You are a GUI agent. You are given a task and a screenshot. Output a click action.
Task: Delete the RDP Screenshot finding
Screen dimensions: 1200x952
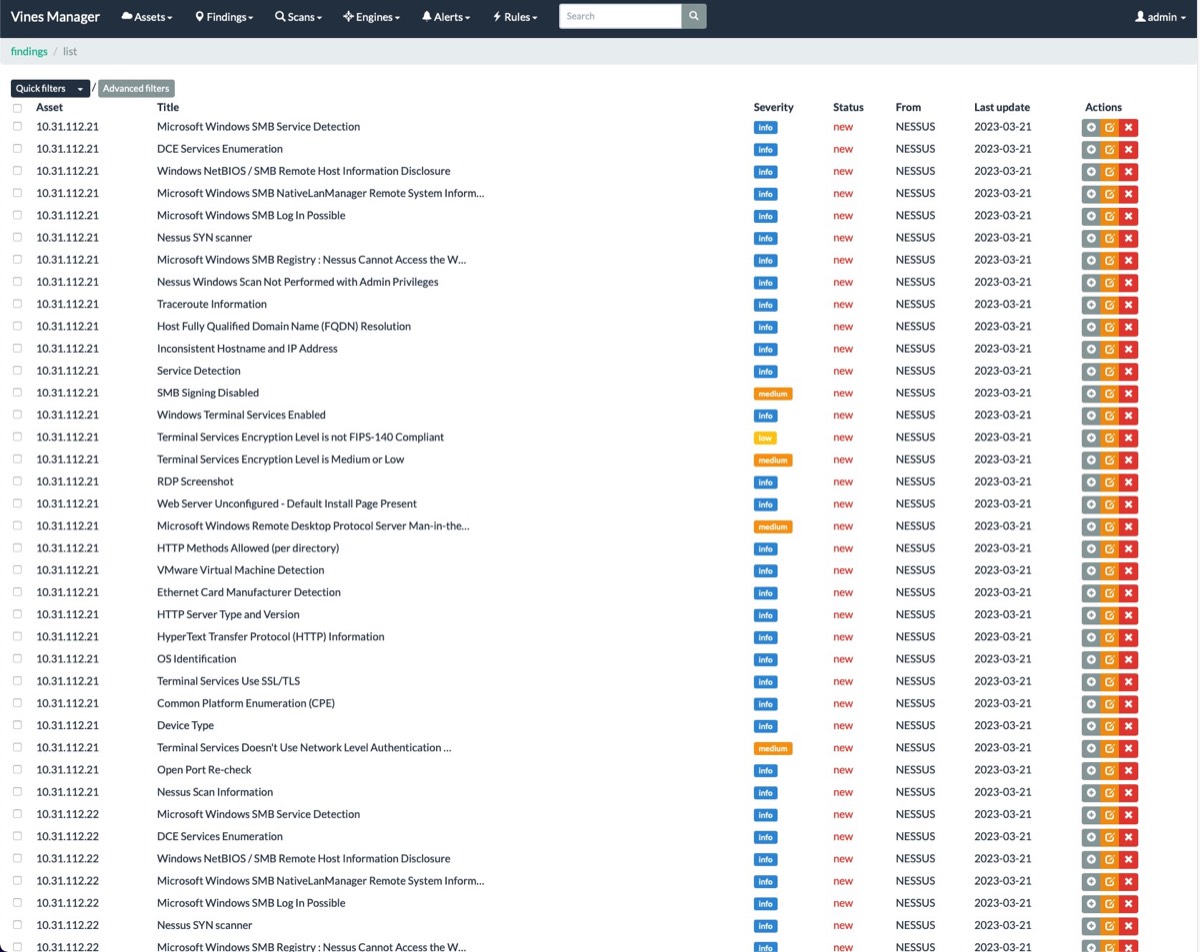1129,482
